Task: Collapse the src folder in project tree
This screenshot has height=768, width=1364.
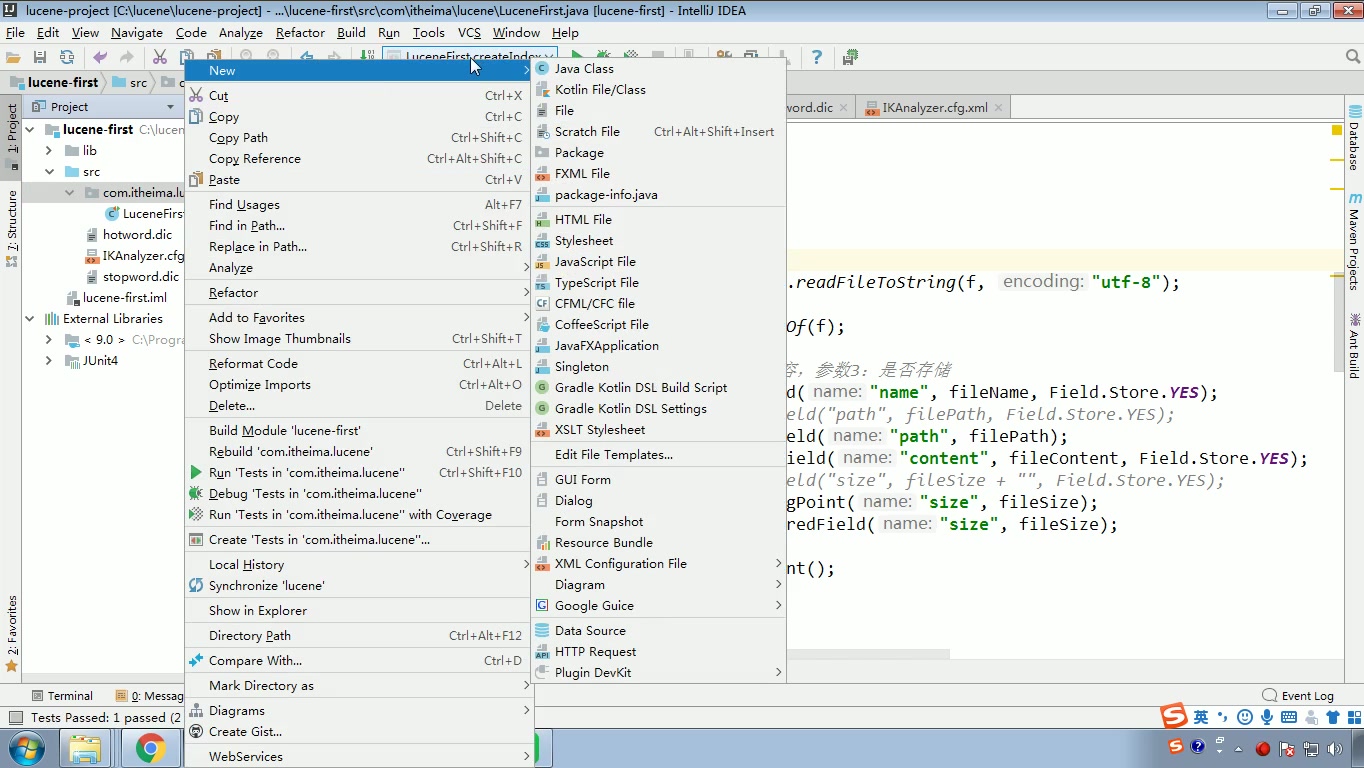Action: click(49, 172)
